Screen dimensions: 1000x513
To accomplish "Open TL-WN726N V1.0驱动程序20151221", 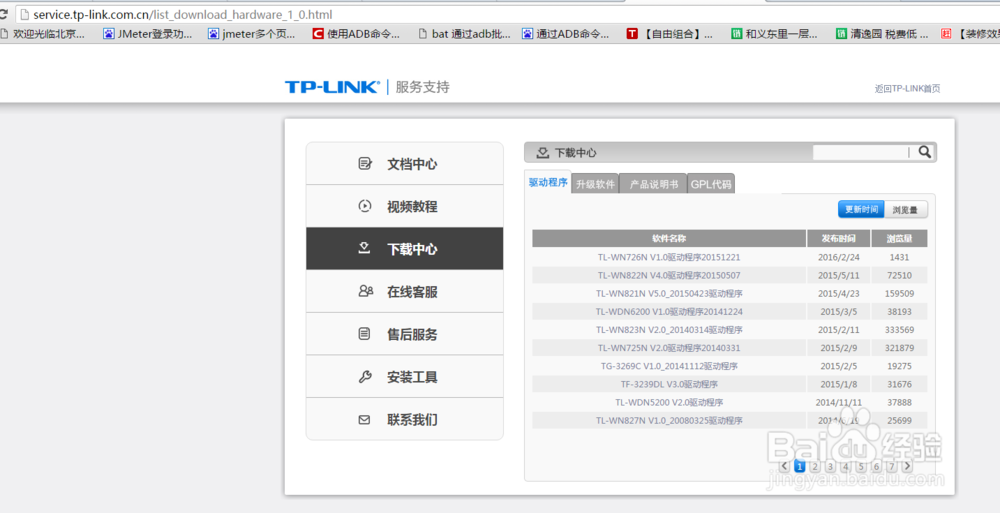I will click(x=668, y=257).
